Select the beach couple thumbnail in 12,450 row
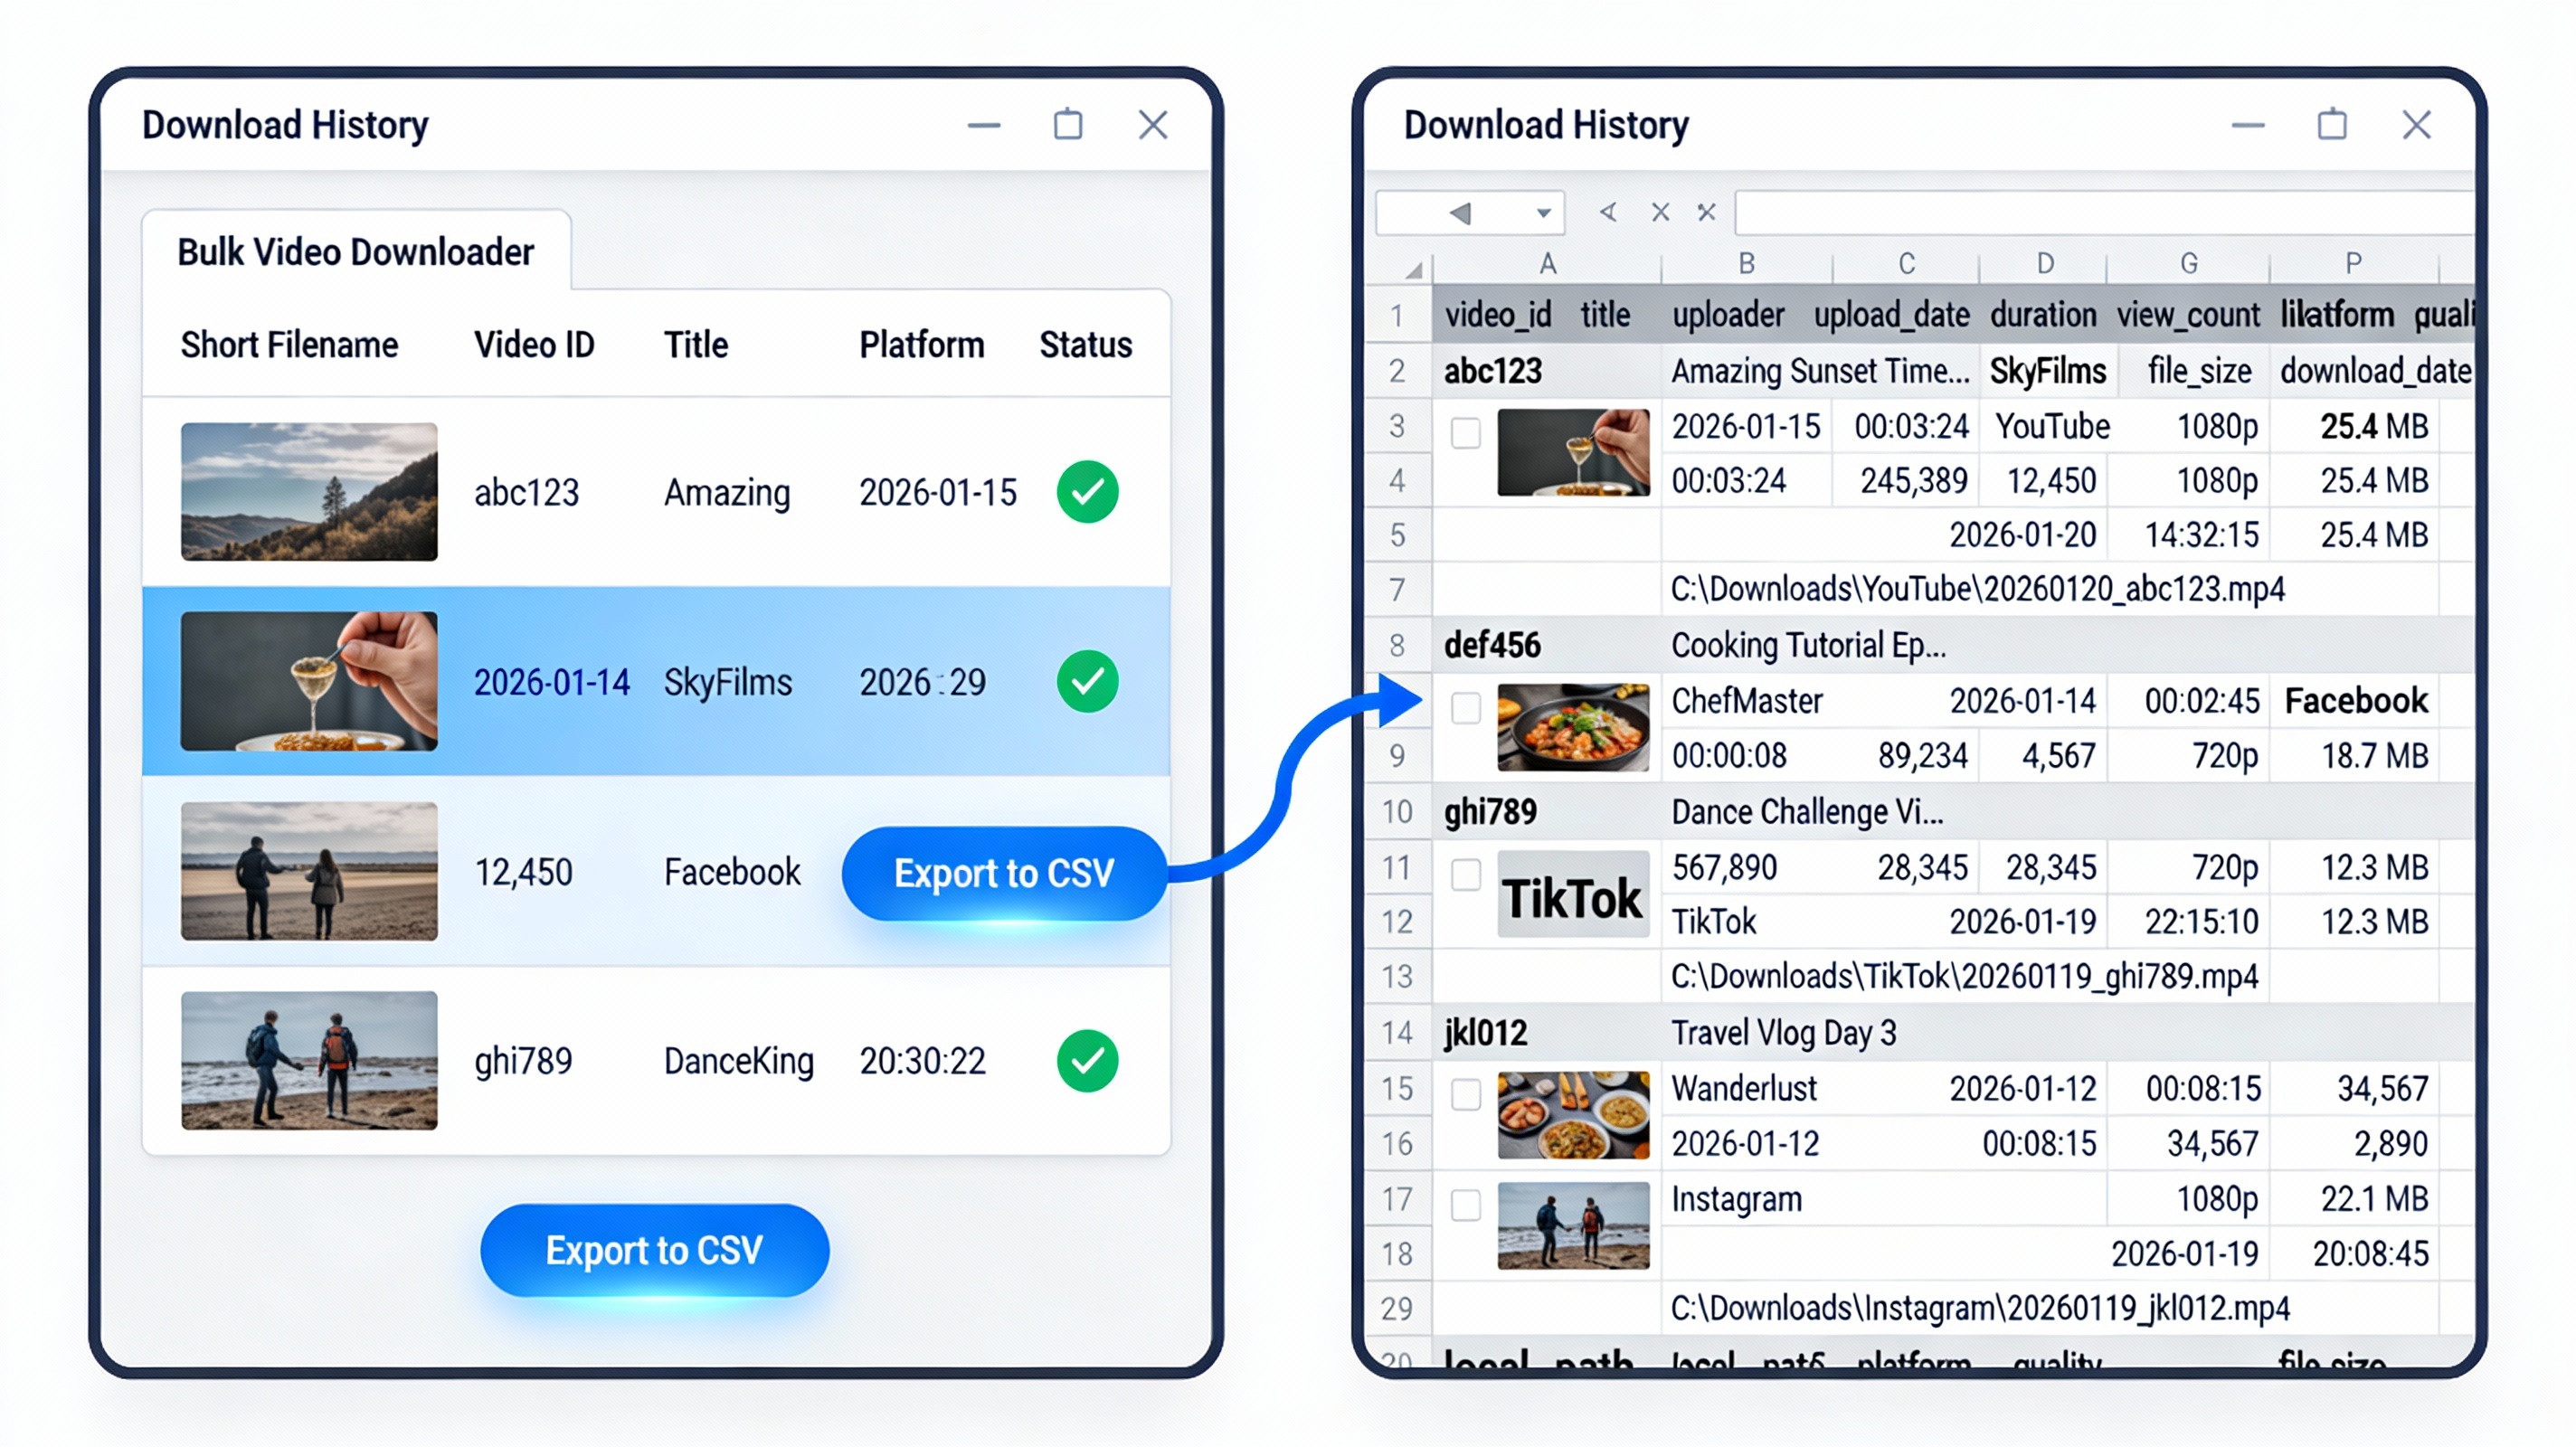2576x1447 pixels. [x=309, y=871]
